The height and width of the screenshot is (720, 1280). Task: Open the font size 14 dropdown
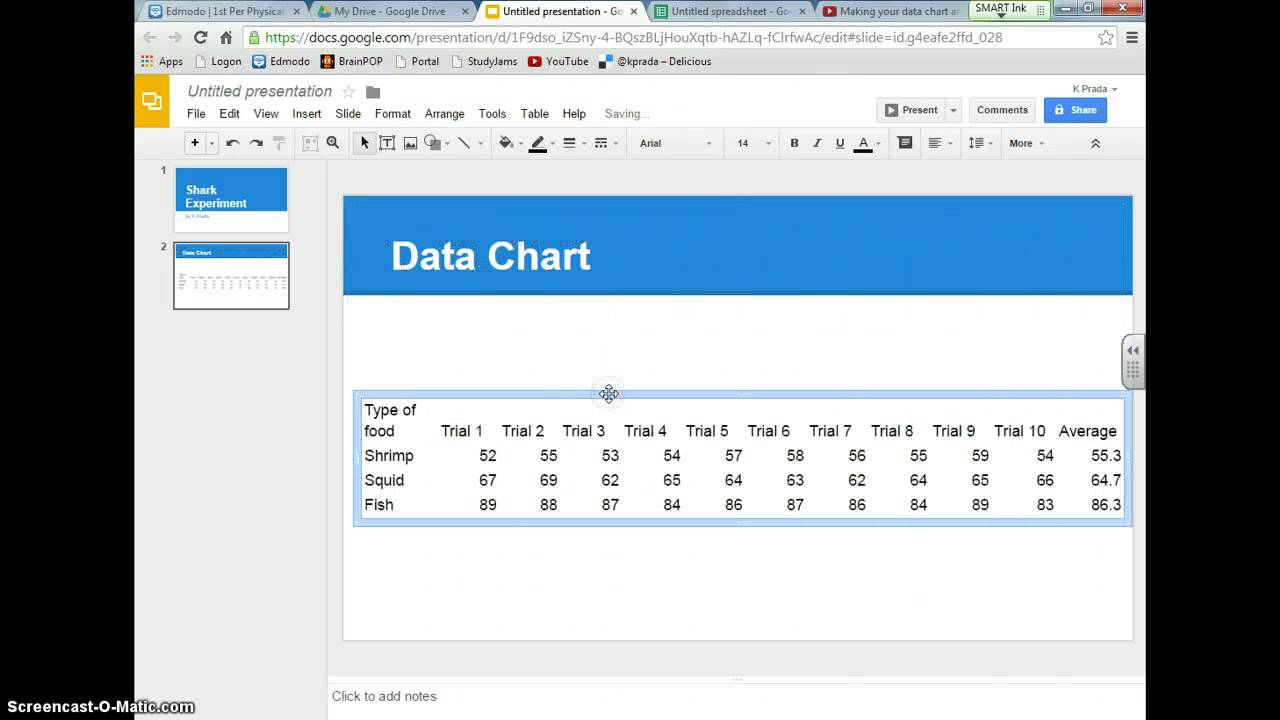[x=754, y=143]
